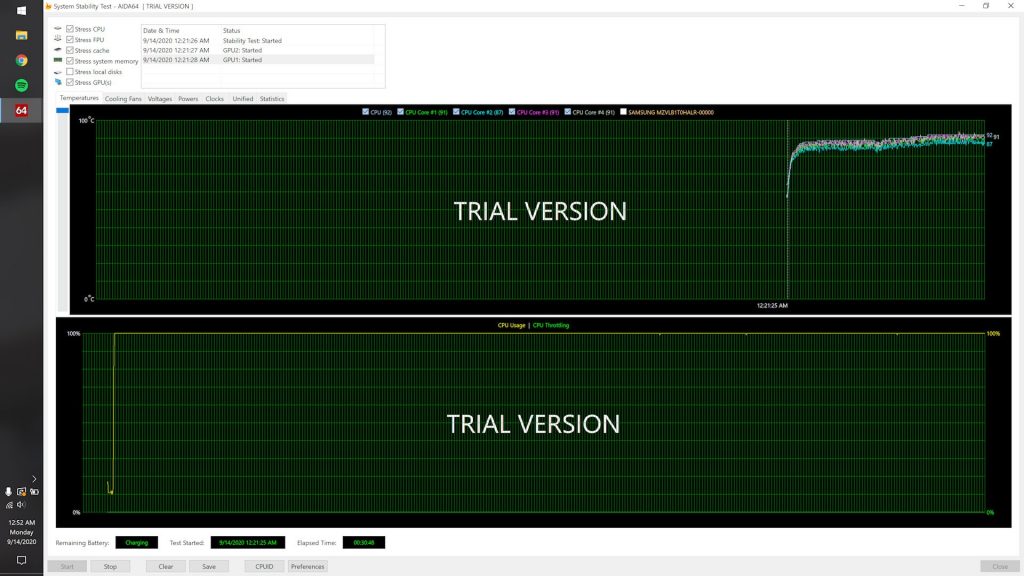Select the 'Stability Test: Started' log row
Image resolution: width=1024 pixels, height=576 pixels.
259,40
